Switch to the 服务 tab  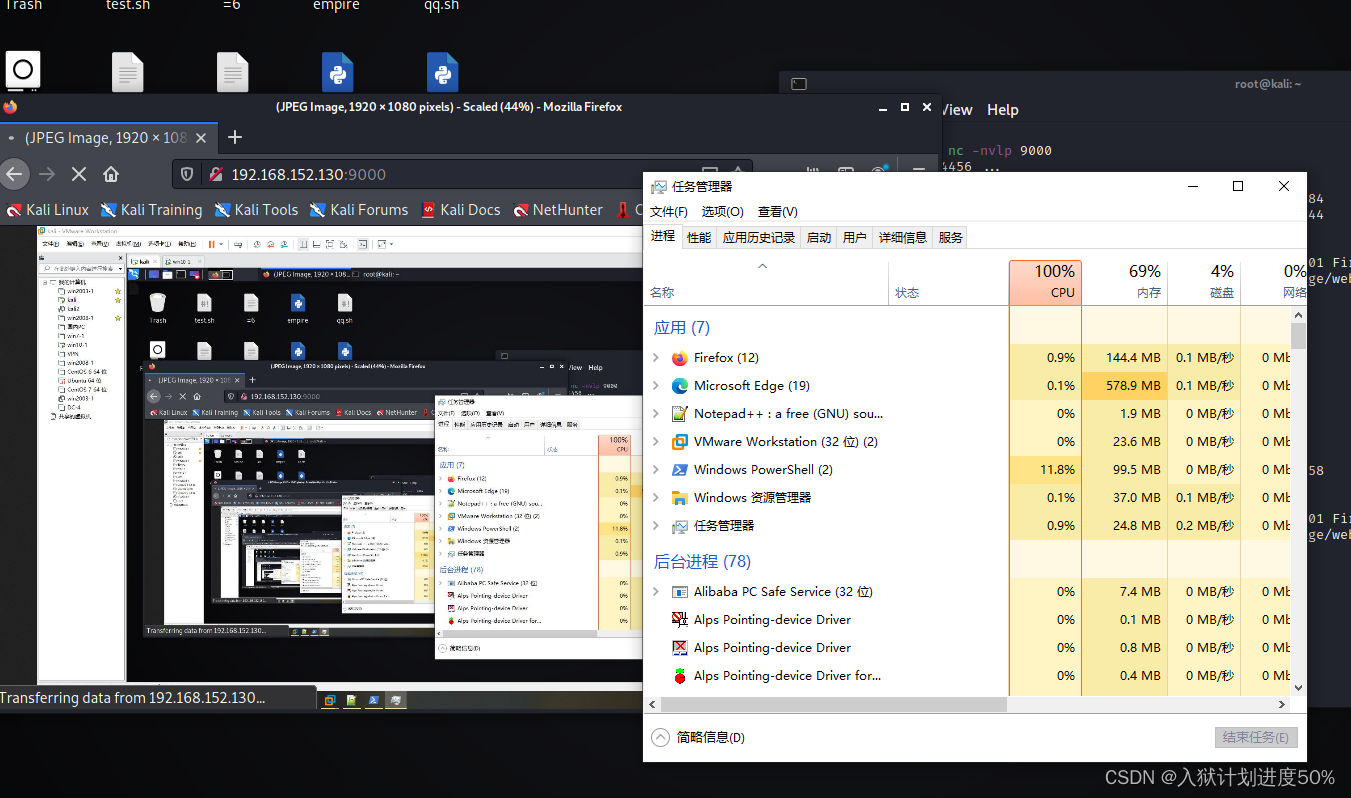pos(951,238)
